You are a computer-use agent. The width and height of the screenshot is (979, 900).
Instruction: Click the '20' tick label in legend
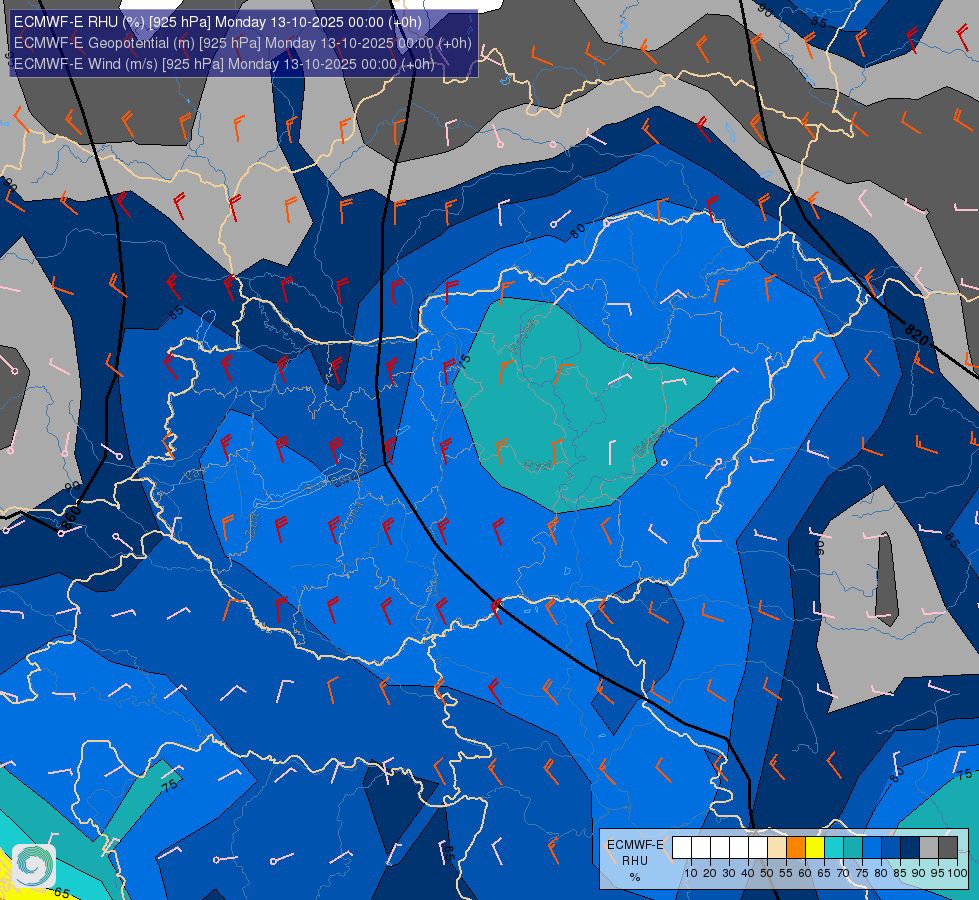pos(711,873)
